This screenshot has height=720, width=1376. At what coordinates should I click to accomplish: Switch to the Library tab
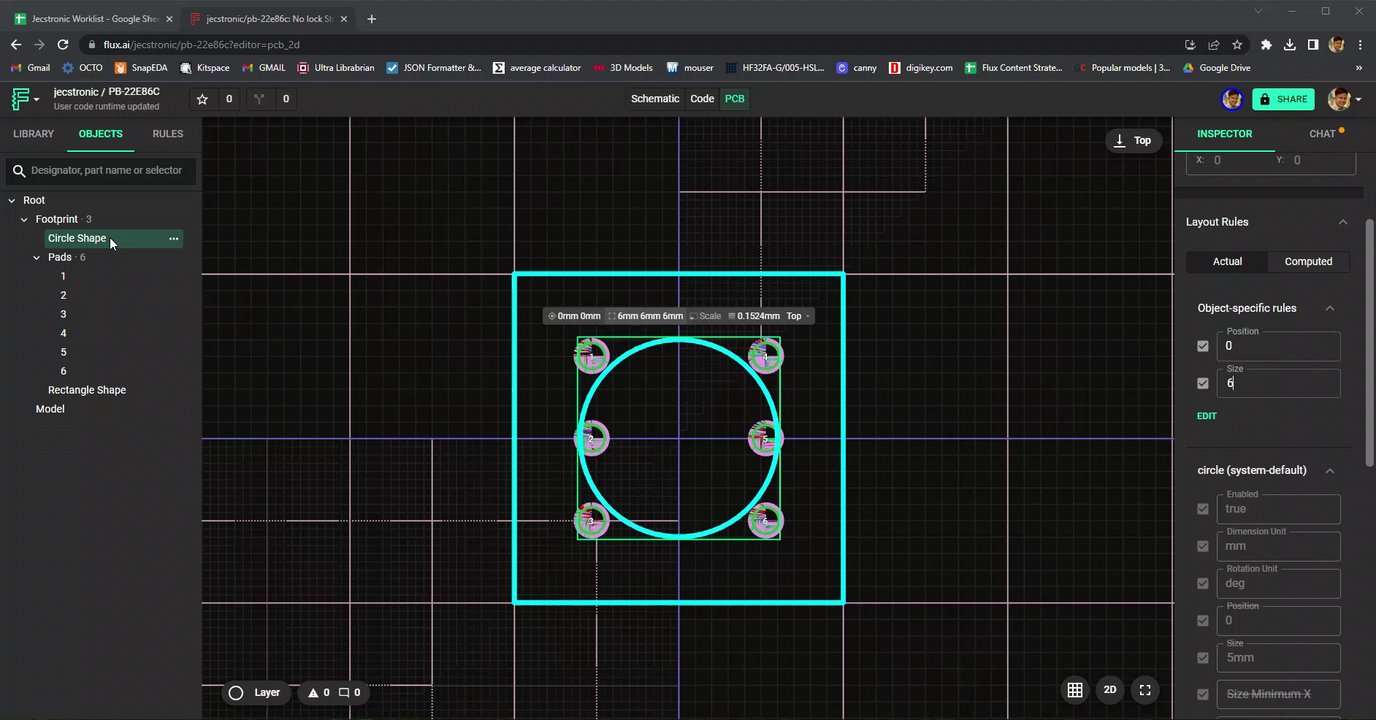pyautogui.click(x=33, y=134)
